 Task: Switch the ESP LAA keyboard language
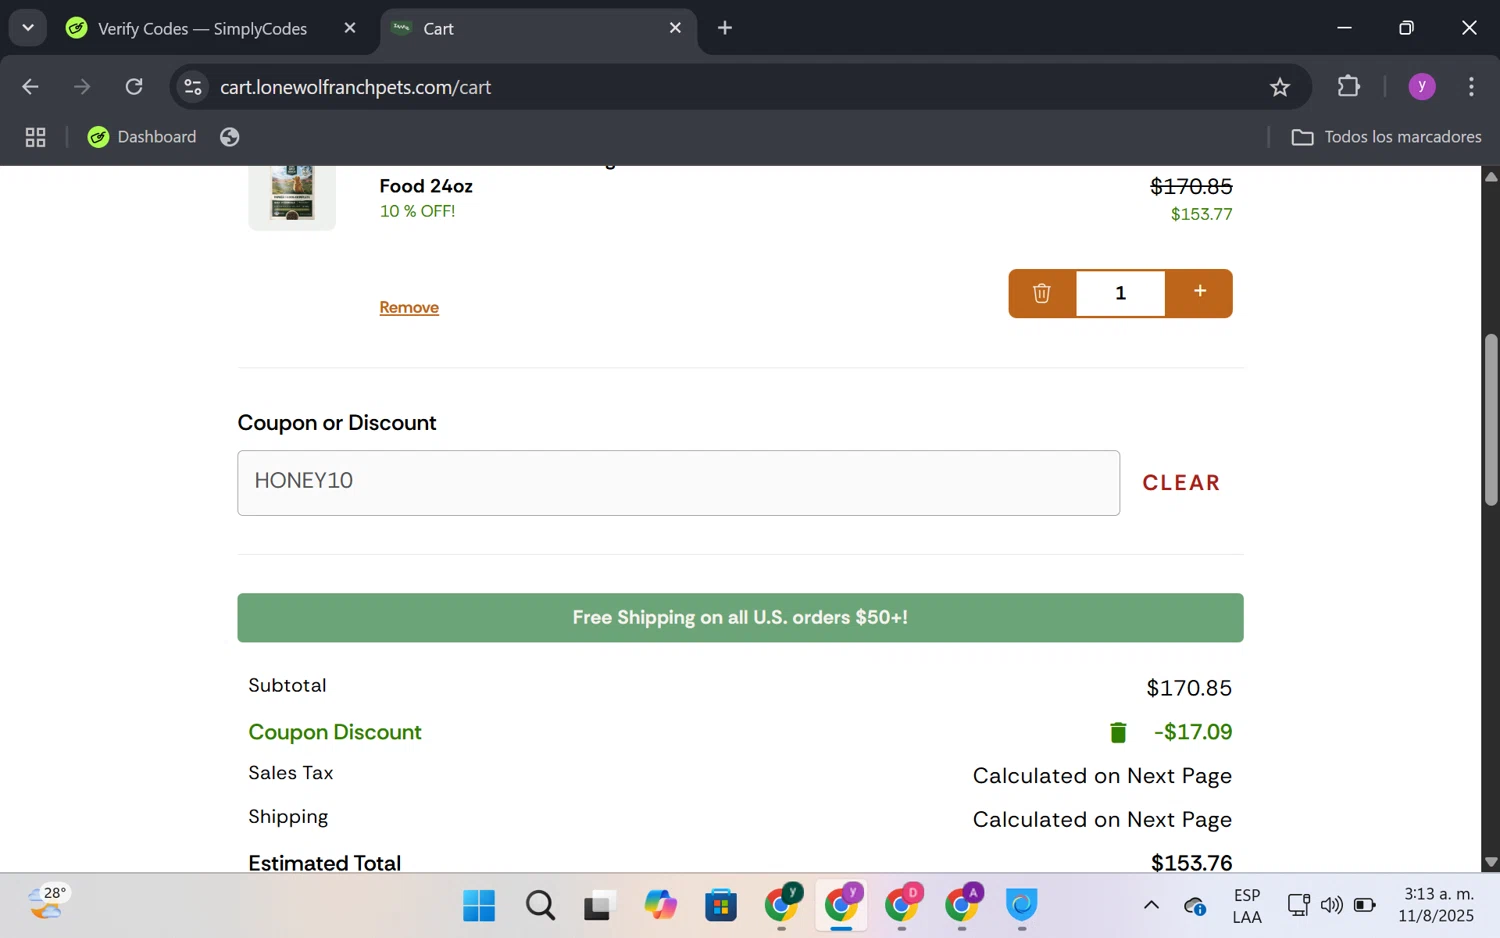pos(1247,905)
